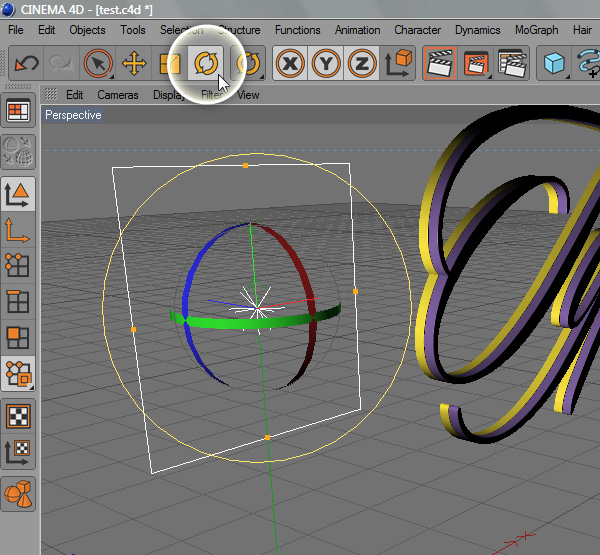Screen dimensions: 600x555
Task: Toggle the Y axis lock
Action: click(x=326, y=64)
